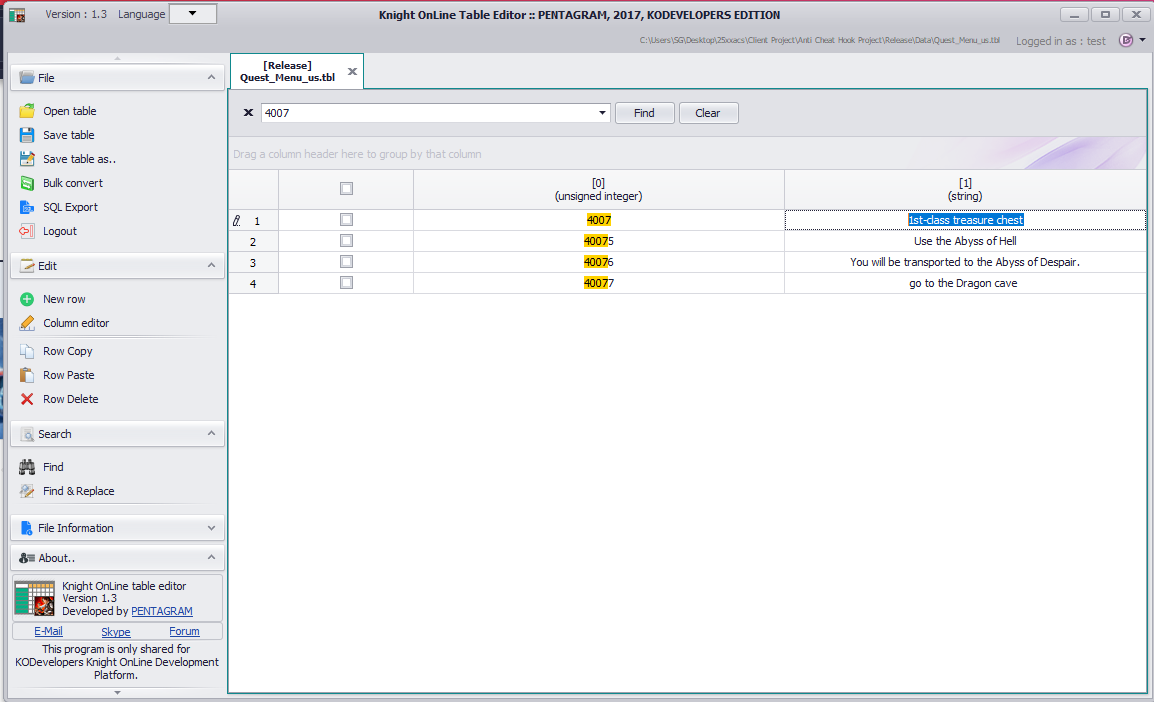Click the search text field containing 4007
1154x702 pixels.
pyautogui.click(x=428, y=113)
